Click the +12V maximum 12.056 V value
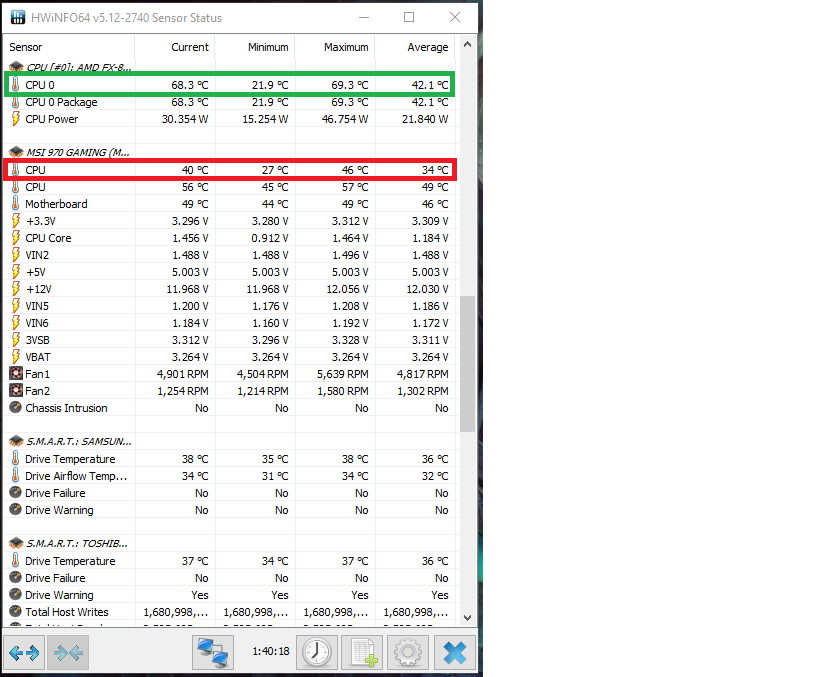 347,289
